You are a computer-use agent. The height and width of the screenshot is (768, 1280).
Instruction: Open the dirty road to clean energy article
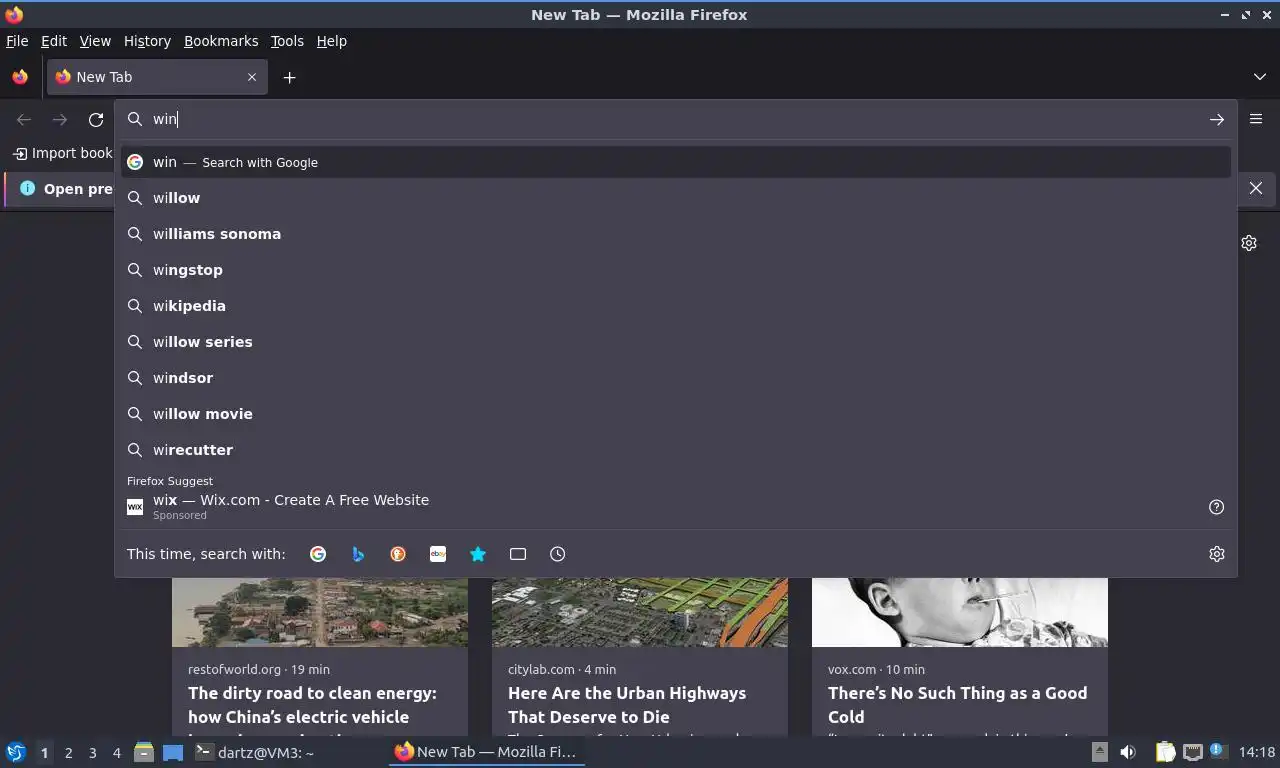tap(312, 705)
